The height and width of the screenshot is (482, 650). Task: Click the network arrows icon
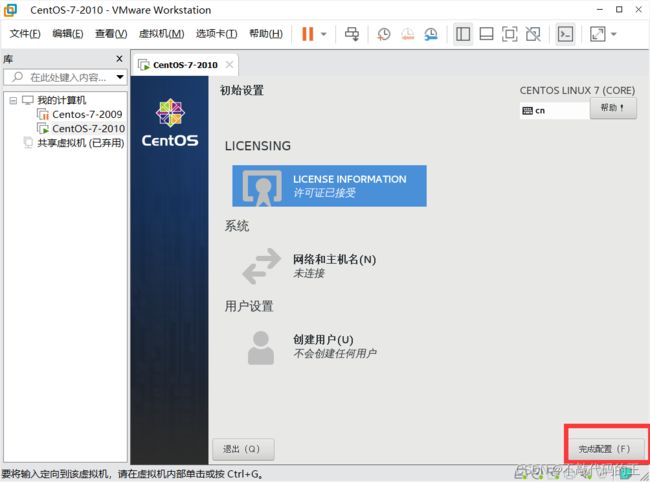pos(262,266)
